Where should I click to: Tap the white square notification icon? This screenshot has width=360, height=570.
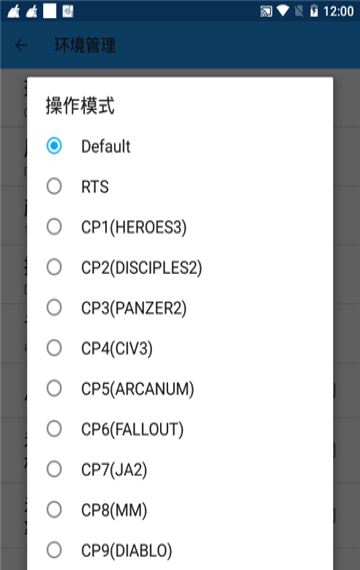[50, 11]
